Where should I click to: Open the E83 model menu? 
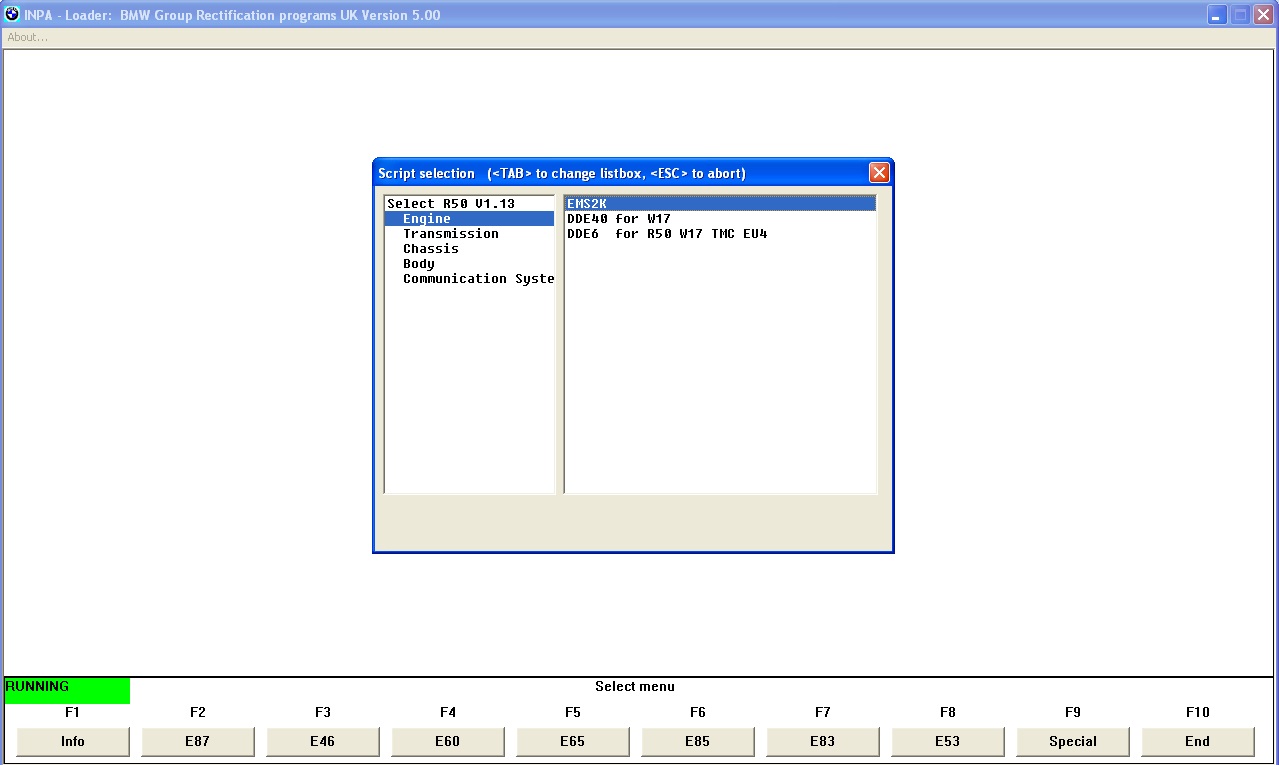[822, 741]
